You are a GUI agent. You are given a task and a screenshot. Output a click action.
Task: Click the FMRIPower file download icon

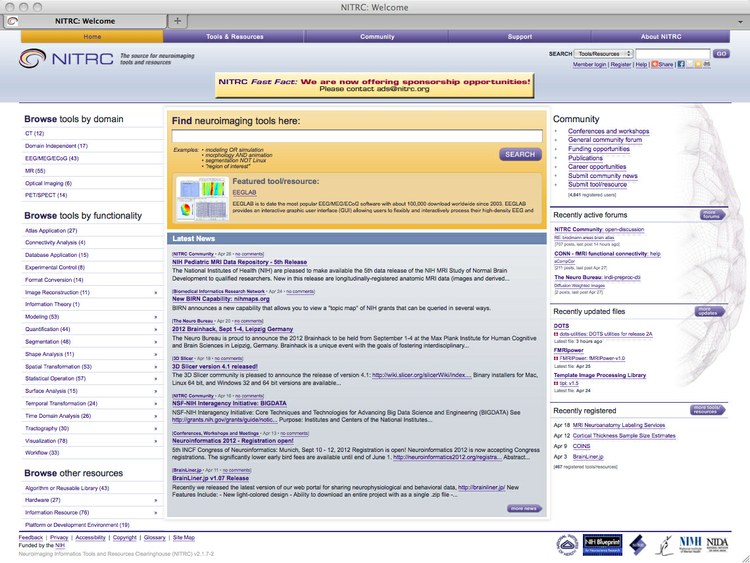[x=556, y=358]
